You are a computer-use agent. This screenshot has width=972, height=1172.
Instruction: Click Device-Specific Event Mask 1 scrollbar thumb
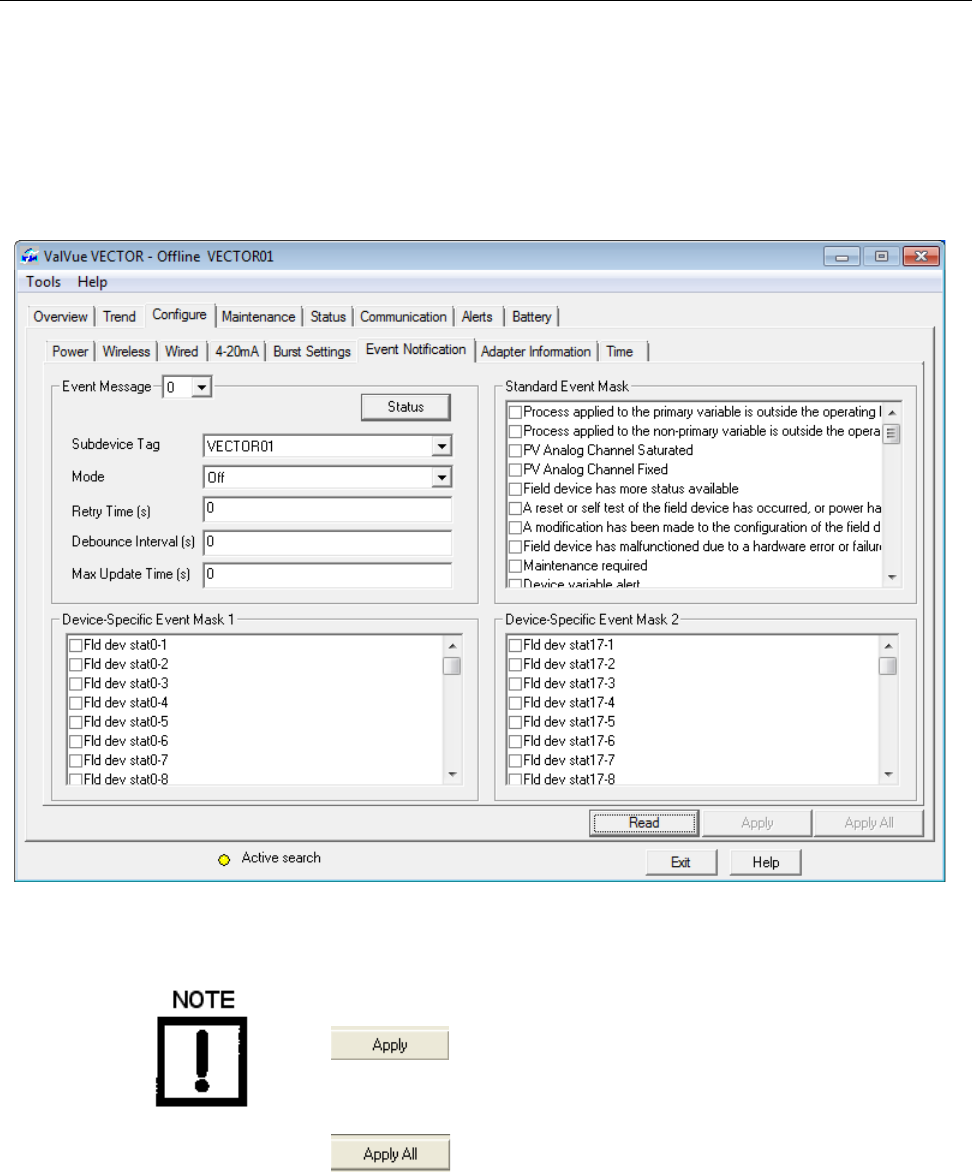[452, 665]
